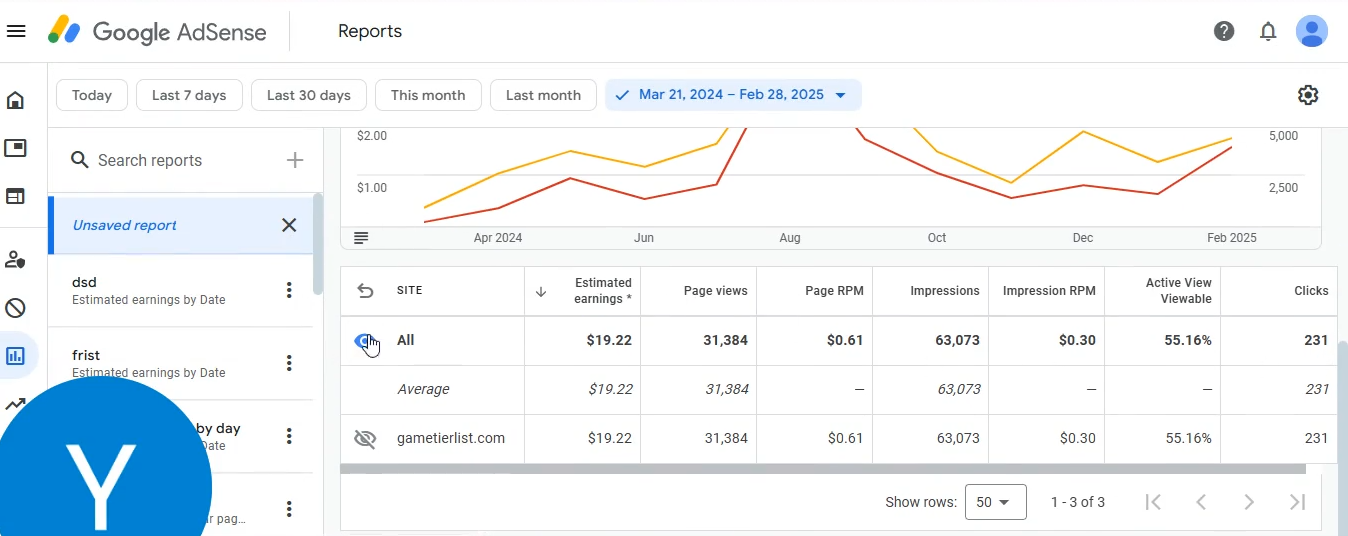Show gametierlist.com row in chart

(x=365, y=439)
